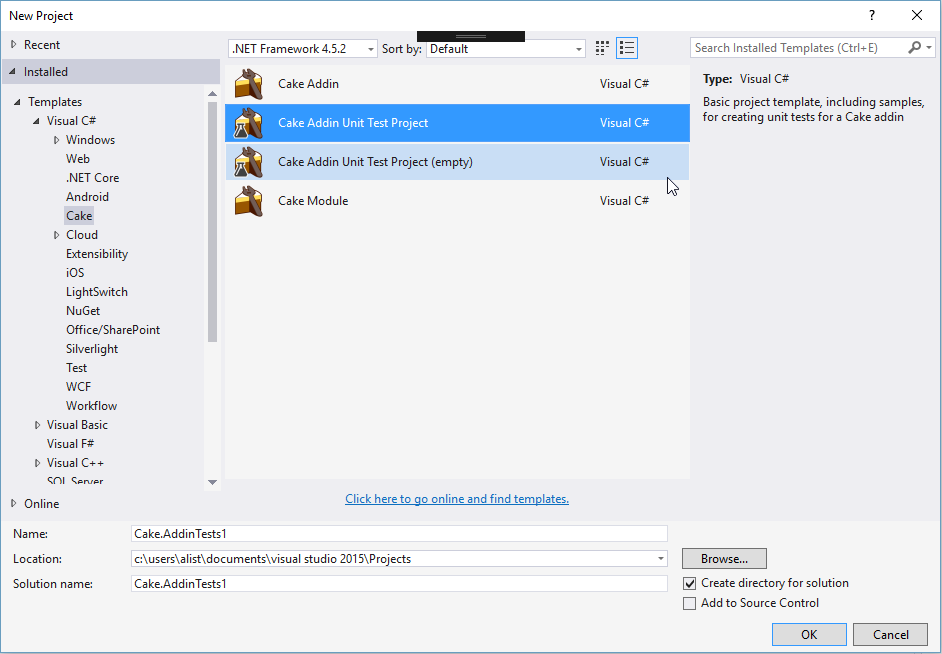Select the Extensibility template category
The width and height of the screenshot is (942, 654).
pos(97,253)
